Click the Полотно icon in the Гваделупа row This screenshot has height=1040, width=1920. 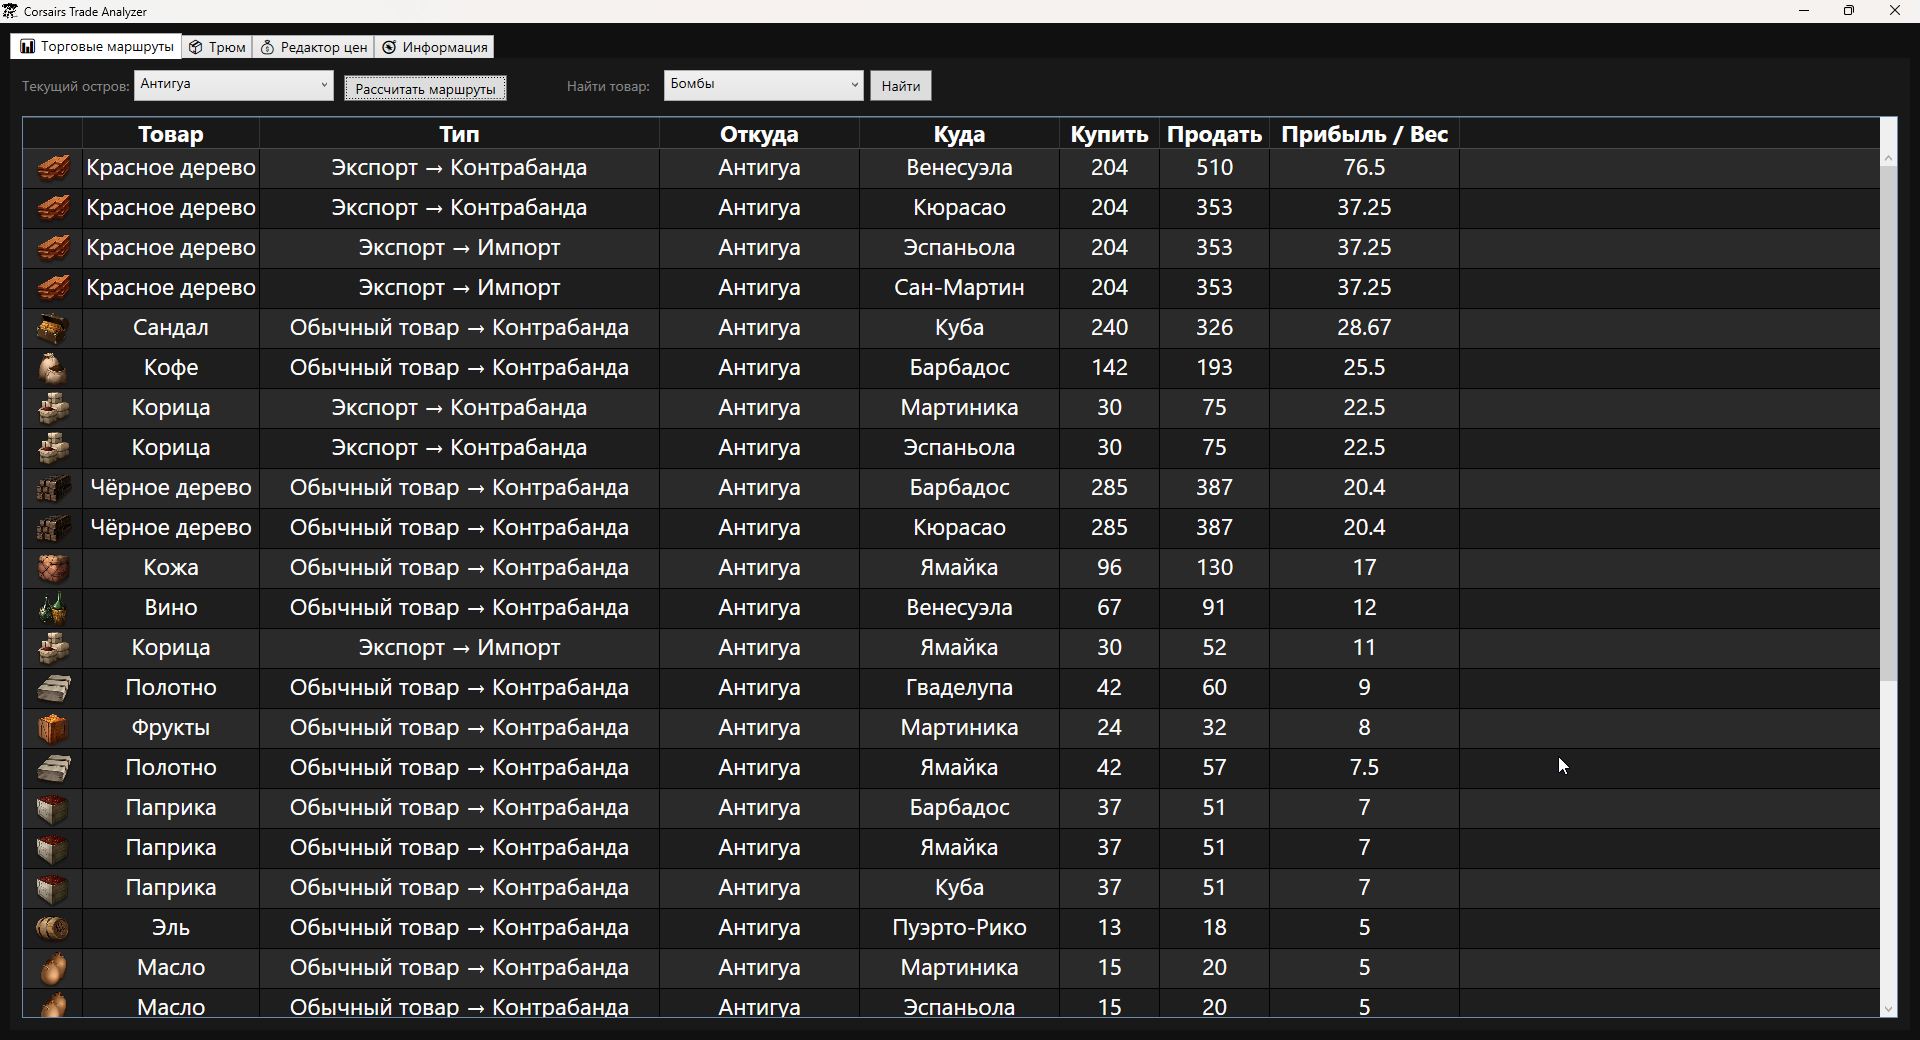pos(53,688)
